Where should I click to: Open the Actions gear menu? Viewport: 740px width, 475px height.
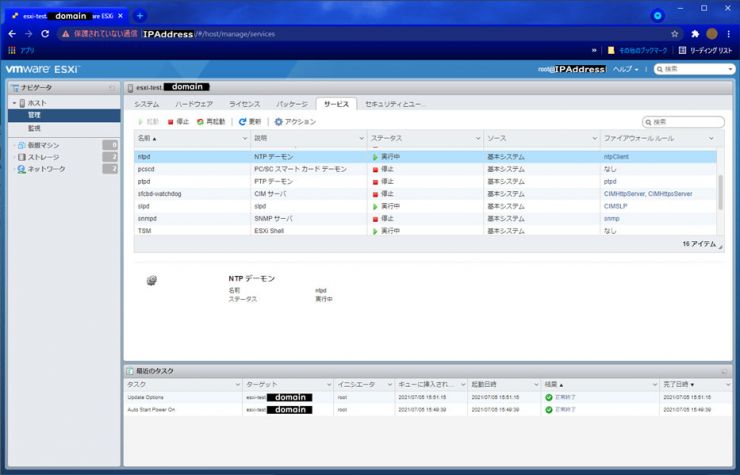[x=295, y=122]
